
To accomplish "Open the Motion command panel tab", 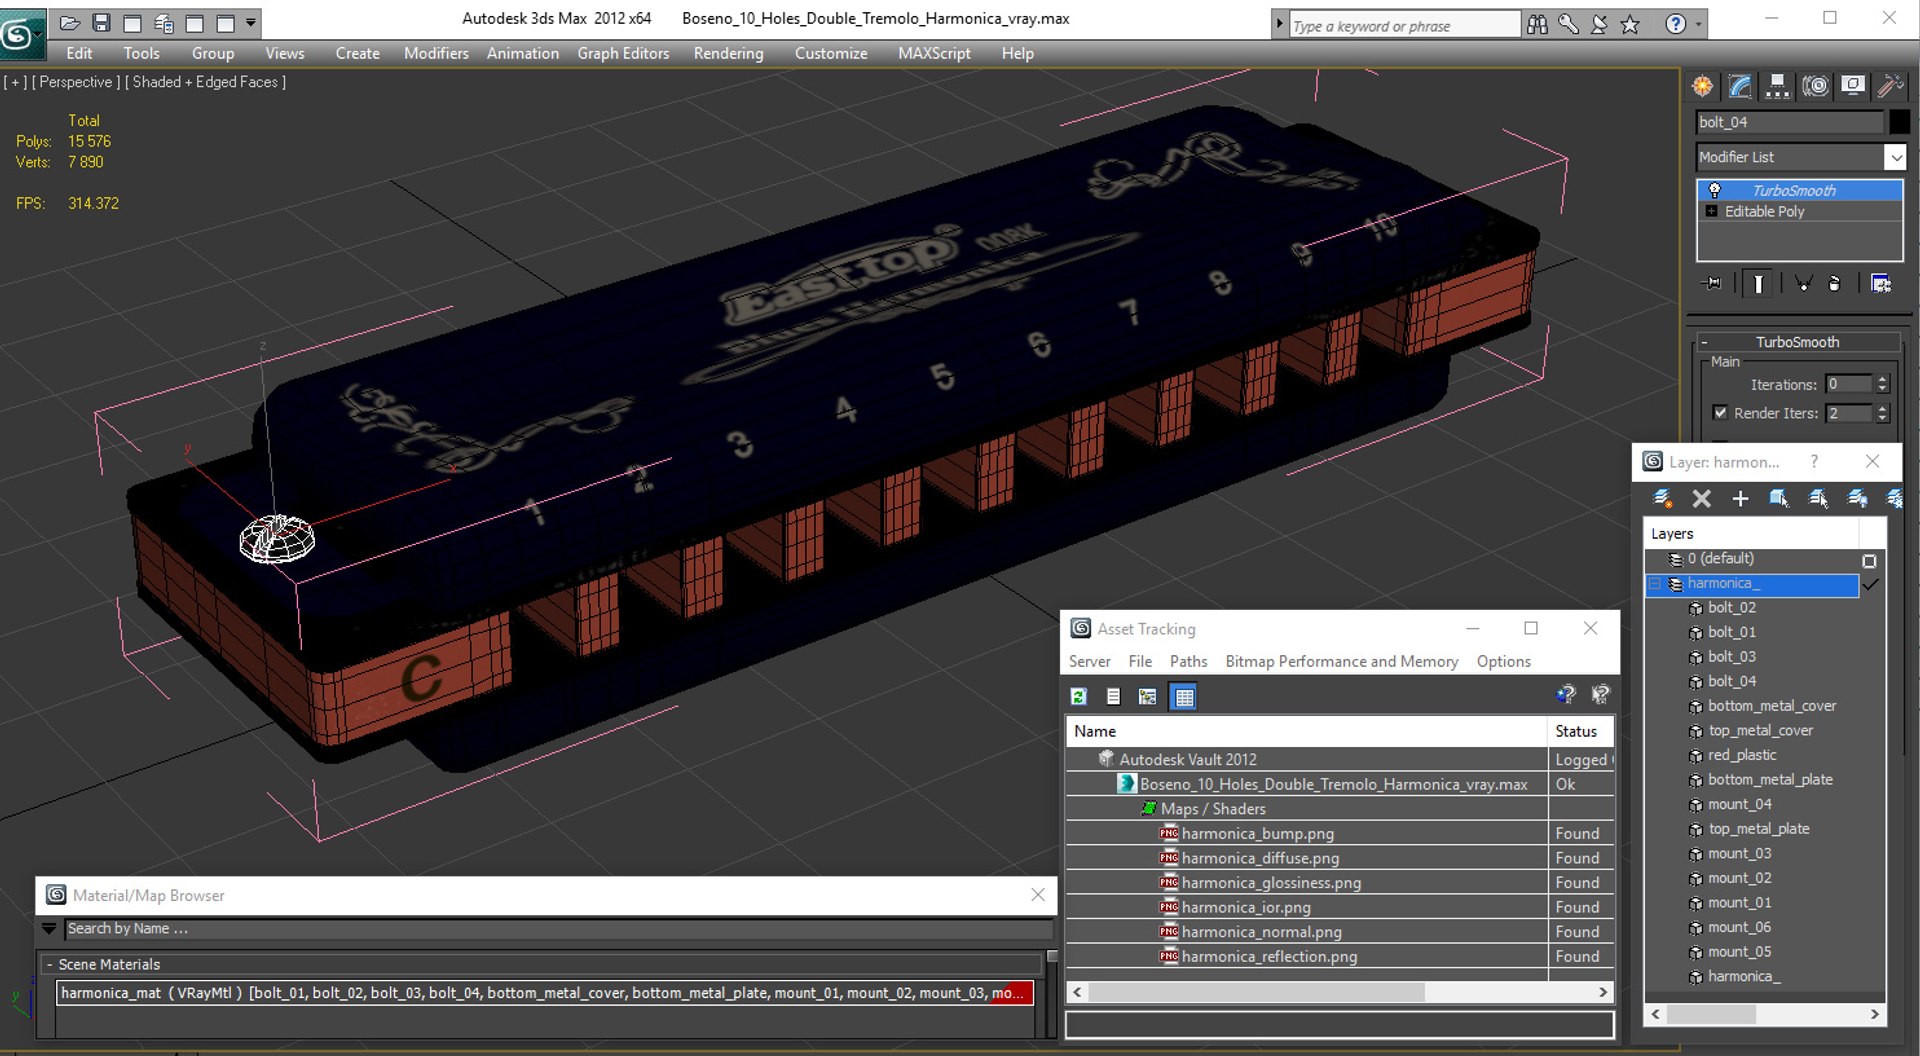I will click(1815, 86).
